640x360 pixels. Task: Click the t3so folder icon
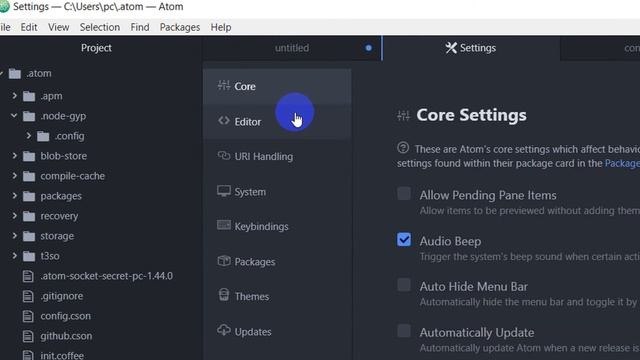pos(29,256)
